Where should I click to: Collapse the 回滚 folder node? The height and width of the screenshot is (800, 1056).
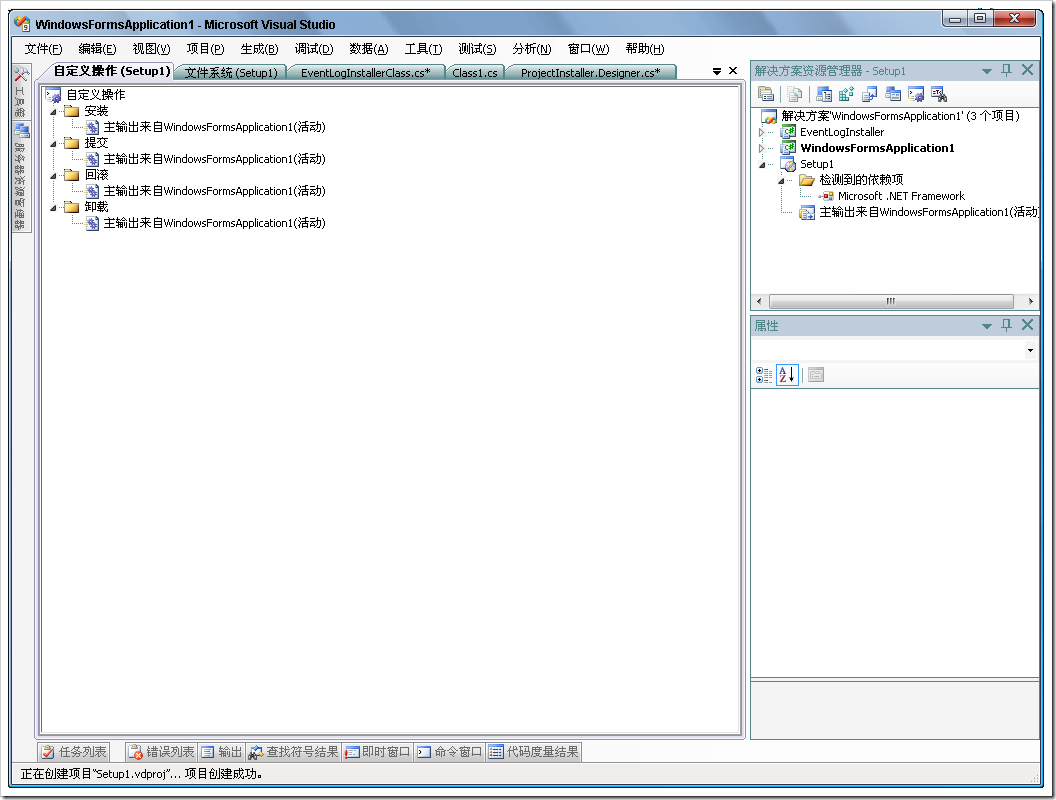[x=53, y=176]
